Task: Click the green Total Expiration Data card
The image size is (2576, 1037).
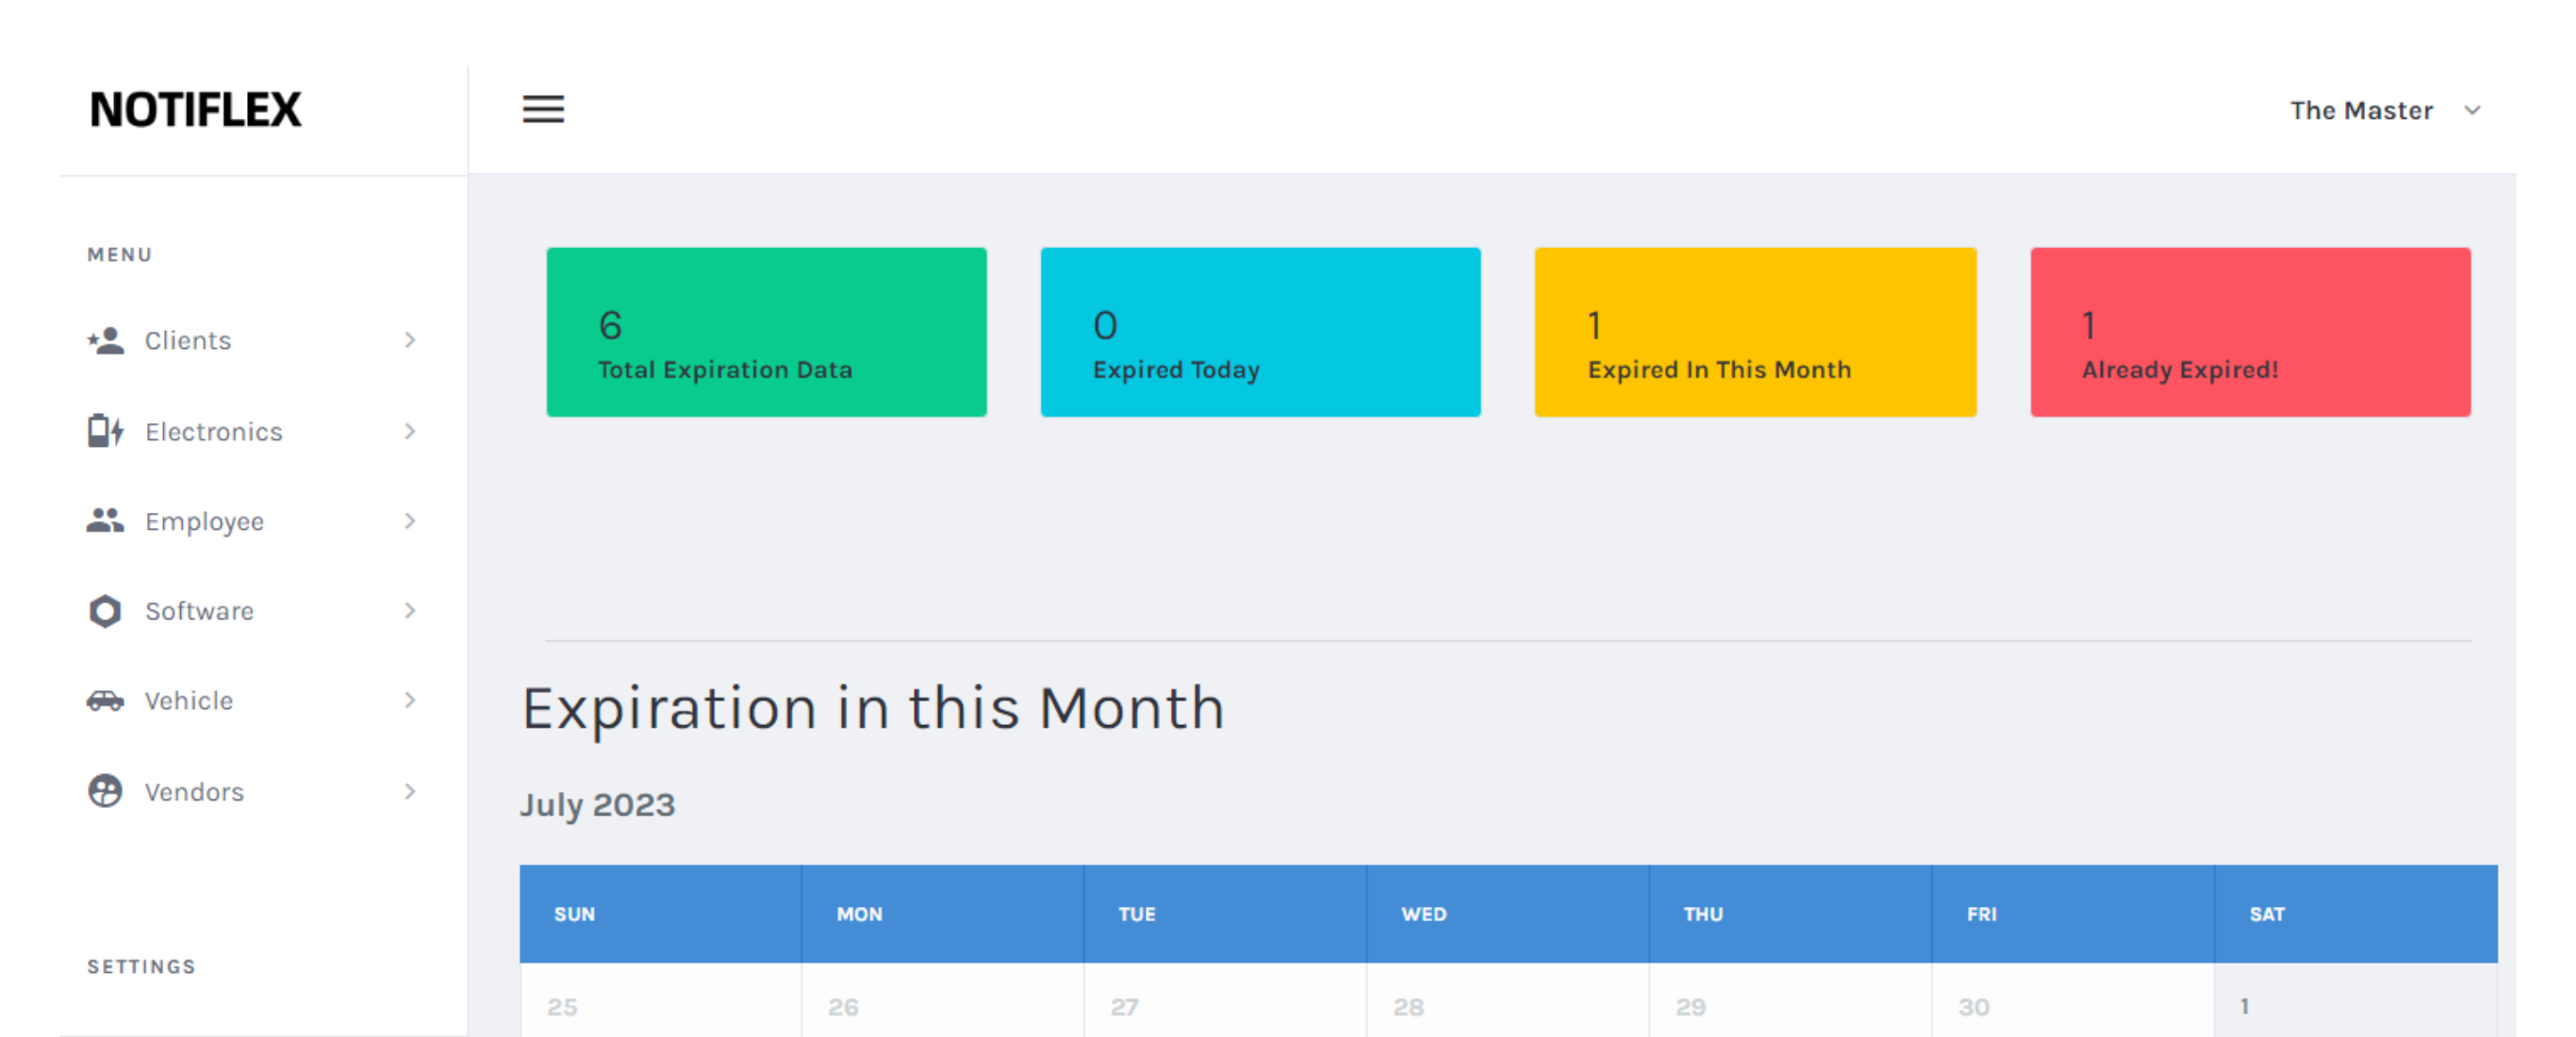Action: [x=766, y=332]
